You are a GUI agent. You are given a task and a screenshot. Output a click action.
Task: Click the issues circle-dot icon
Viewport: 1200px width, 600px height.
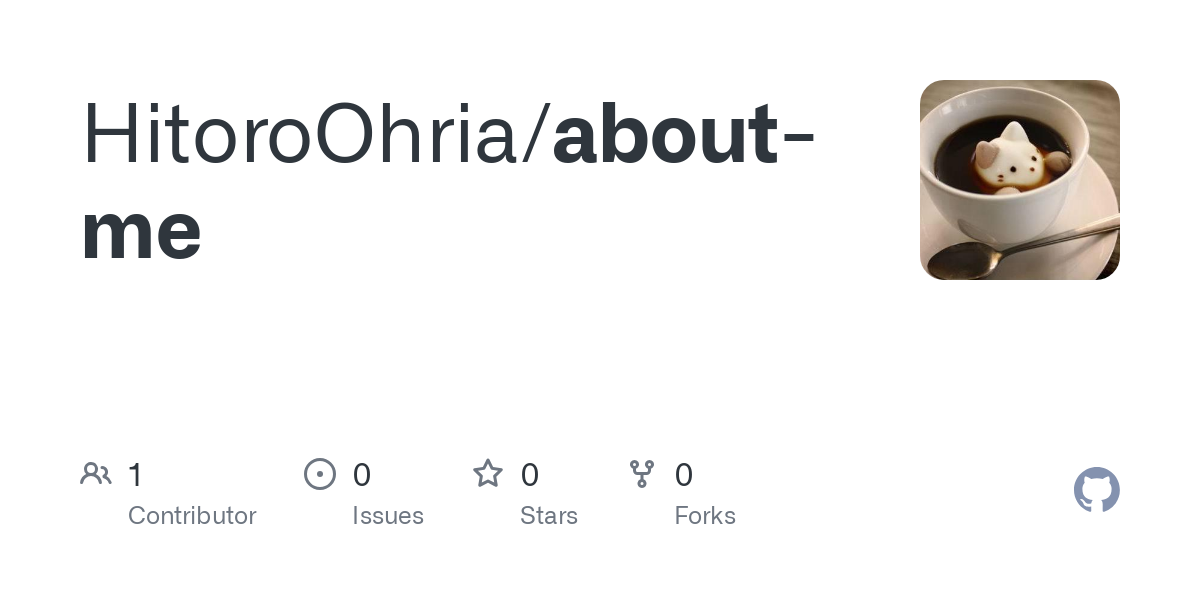pos(320,474)
